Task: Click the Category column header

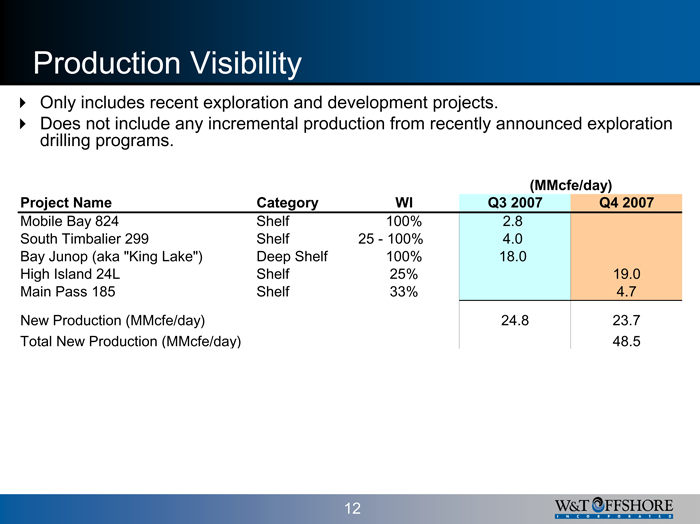Action: tap(287, 203)
